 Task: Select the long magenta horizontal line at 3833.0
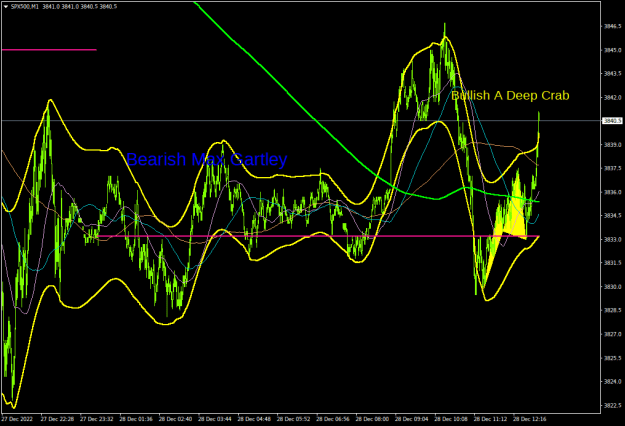[x=318, y=236]
